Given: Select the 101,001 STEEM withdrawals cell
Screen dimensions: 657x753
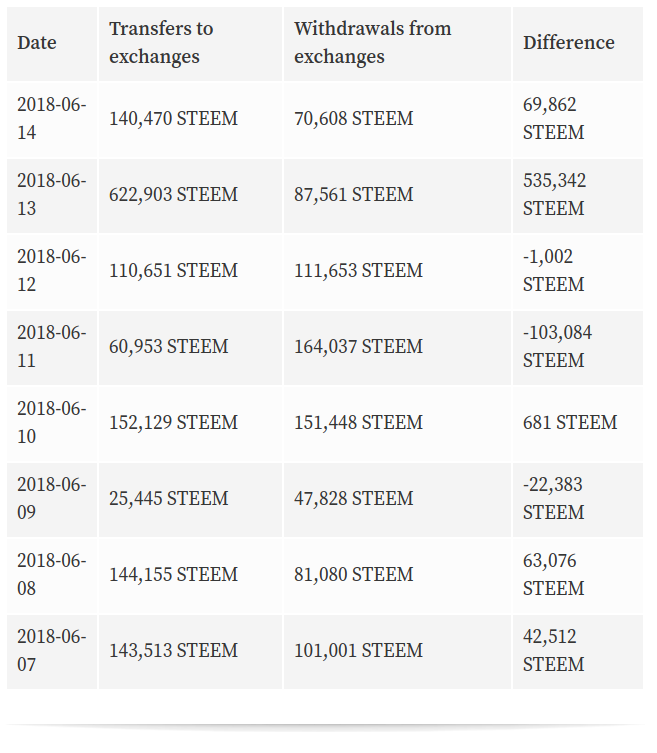Looking at the screenshot, I should tap(398, 651).
